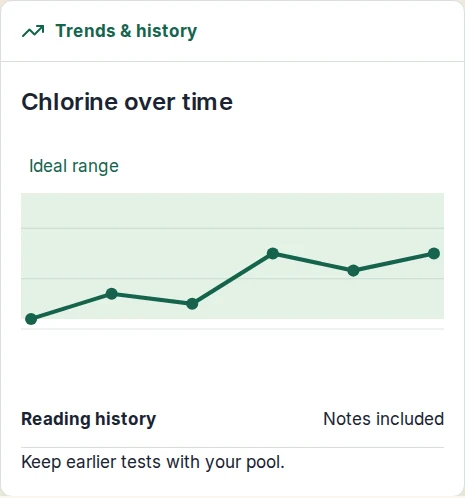The height and width of the screenshot is (498, 465).
Task: Click the Notes included text
Action: (x=384, y=419)
